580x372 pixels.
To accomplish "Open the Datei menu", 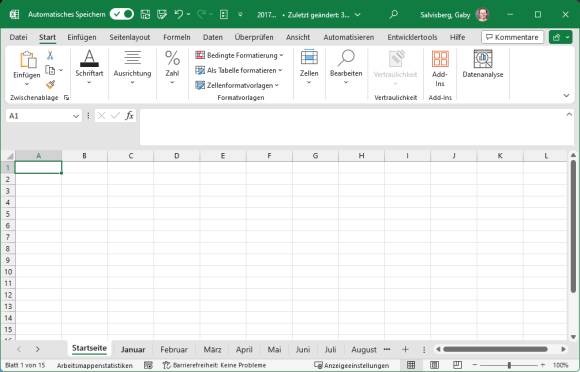I will tap(18, 37).
